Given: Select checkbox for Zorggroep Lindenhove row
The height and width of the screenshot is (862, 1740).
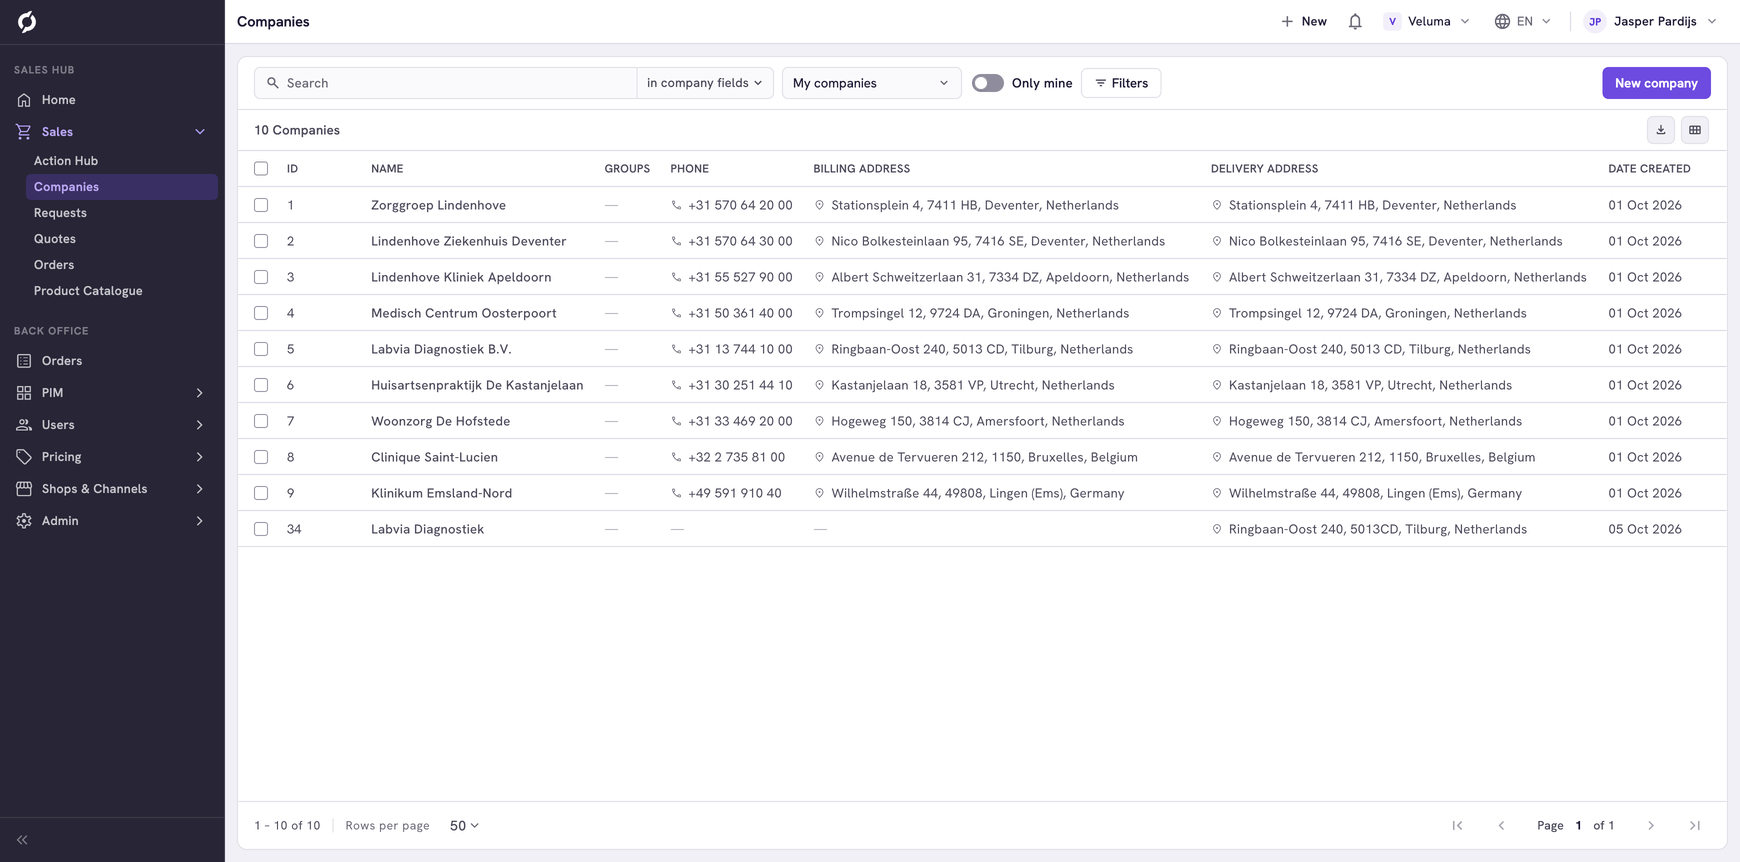Looking at the screenshot, I should pyautogui.click(x=261, y=205).
